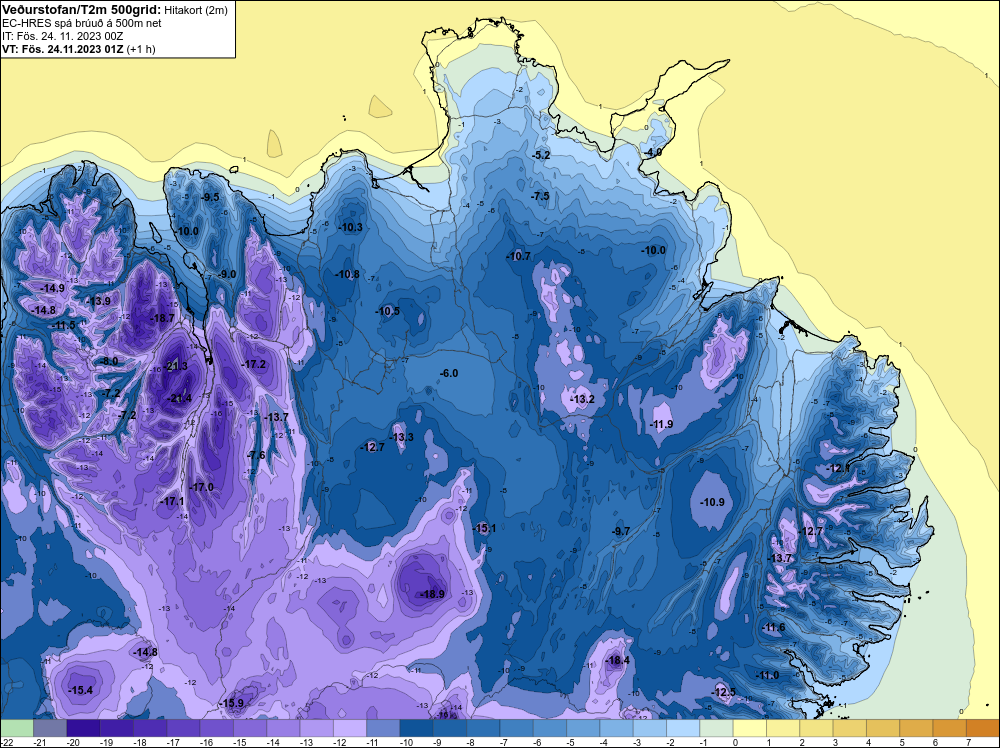The width and height of the screenshot is (1000, 748).
Task: Select the -7.6 temperature label
Action: click(x=256, y=455)
